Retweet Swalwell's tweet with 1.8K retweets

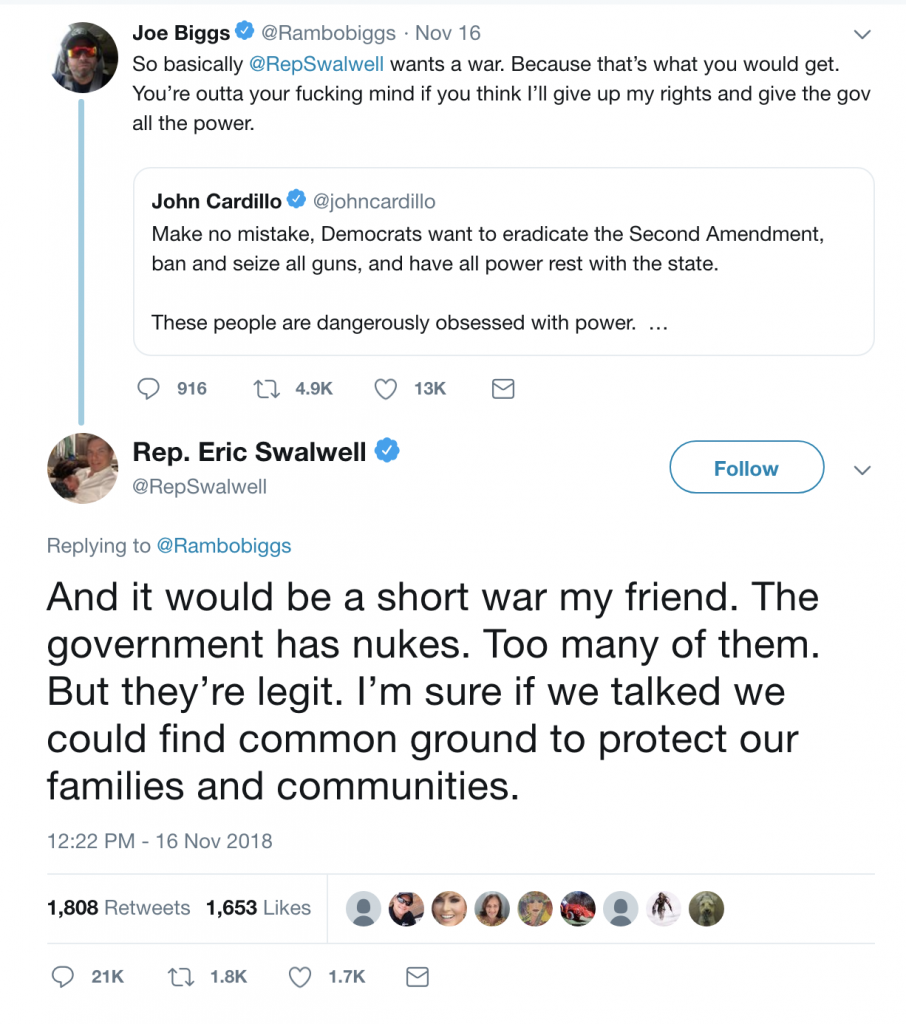tap(181, 977)
